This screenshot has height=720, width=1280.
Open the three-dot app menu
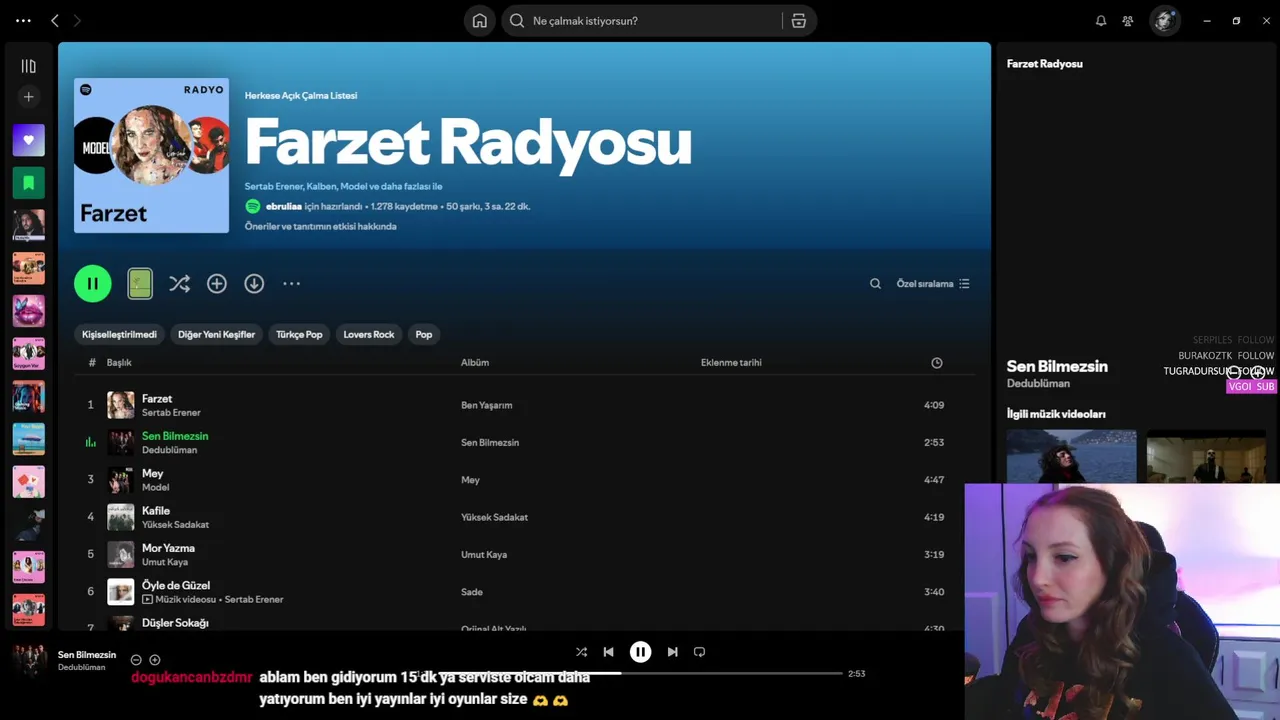[x=23, y=20]
